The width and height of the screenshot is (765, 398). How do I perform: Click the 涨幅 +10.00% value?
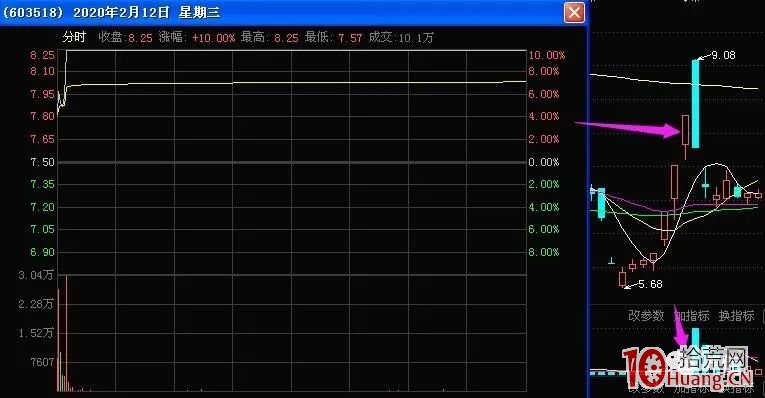click(213, 38)
